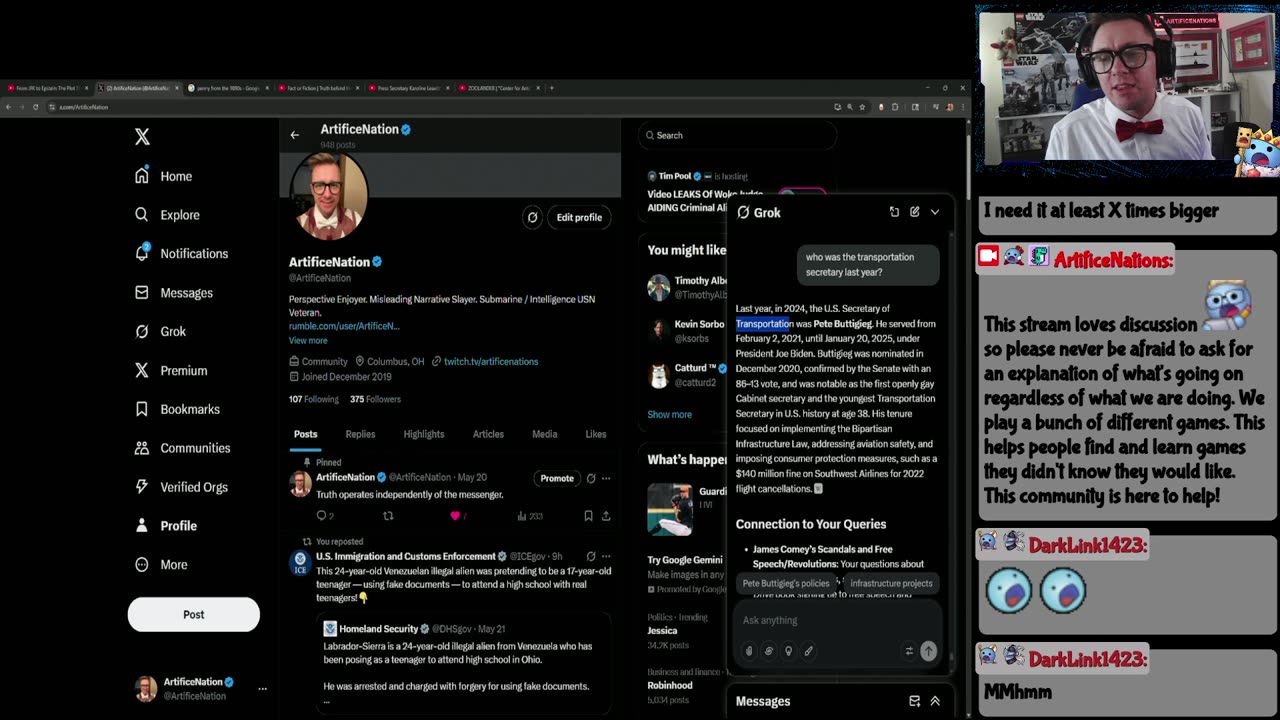The image size is (1280, 720).
Task: Click the Grok icon on the pinned post
Action: coord(591,478)
